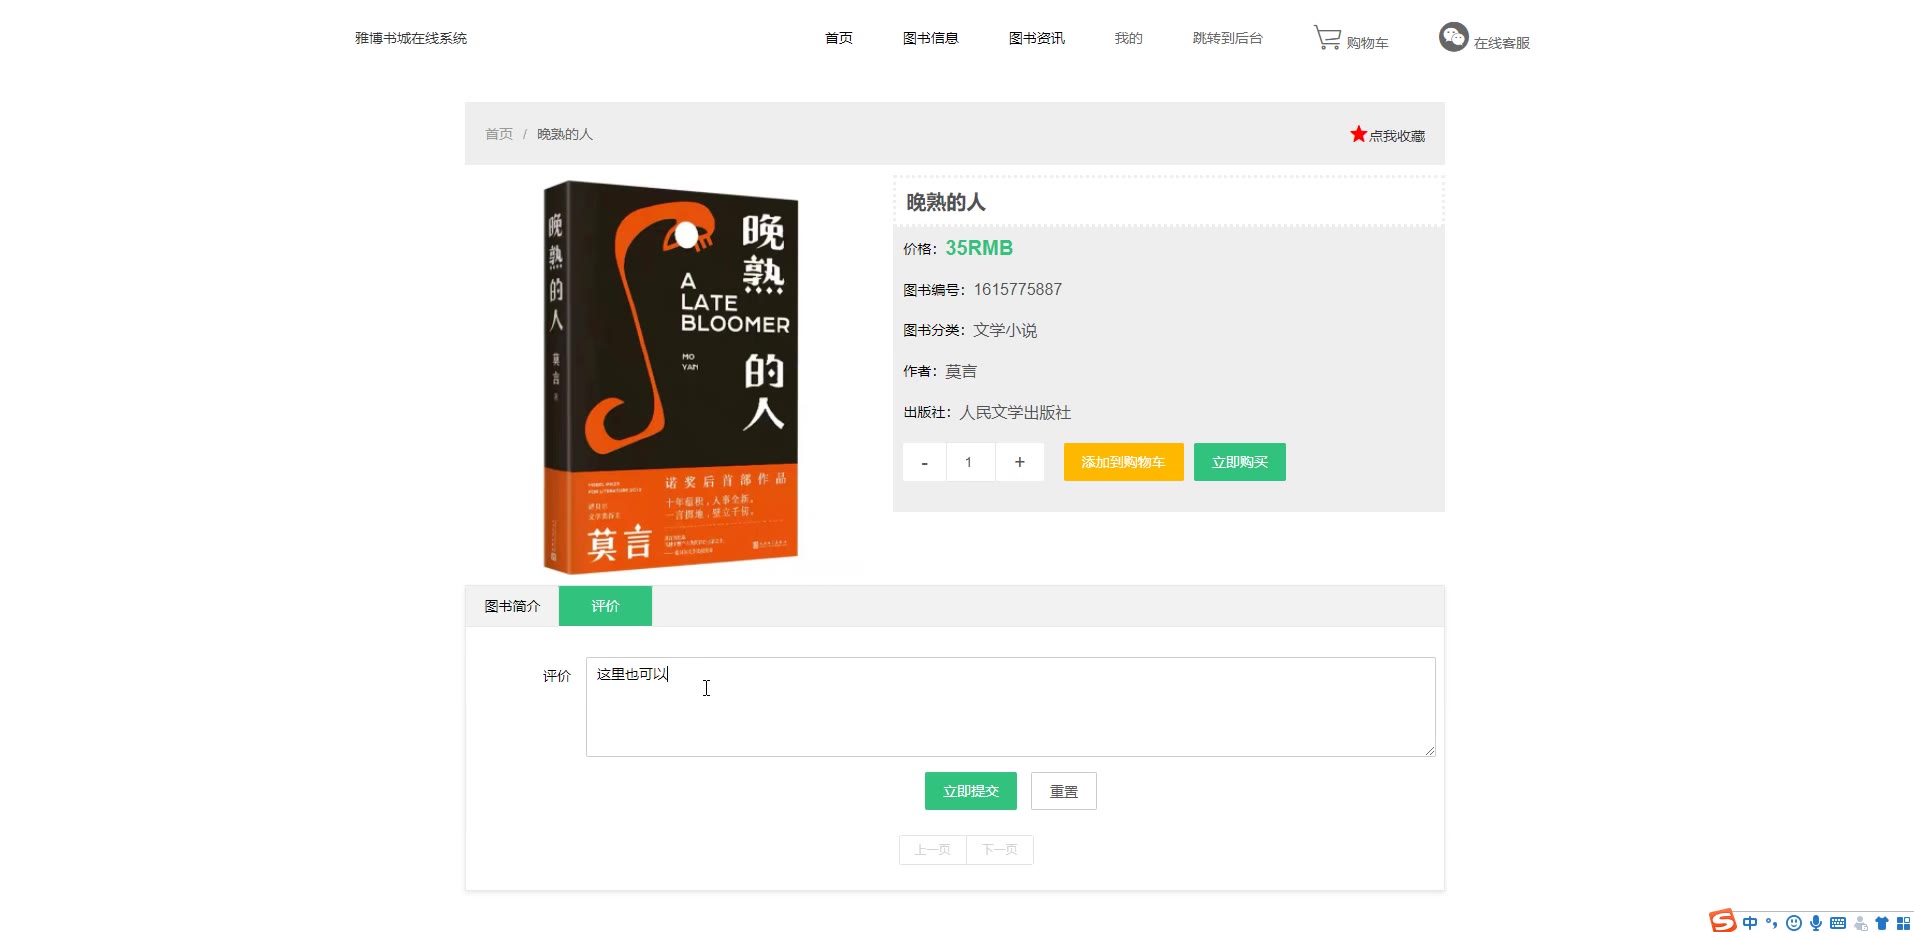Screen dimensions: 1914x932
Task: Select the 评价 tab
Action: coord(605,606)
